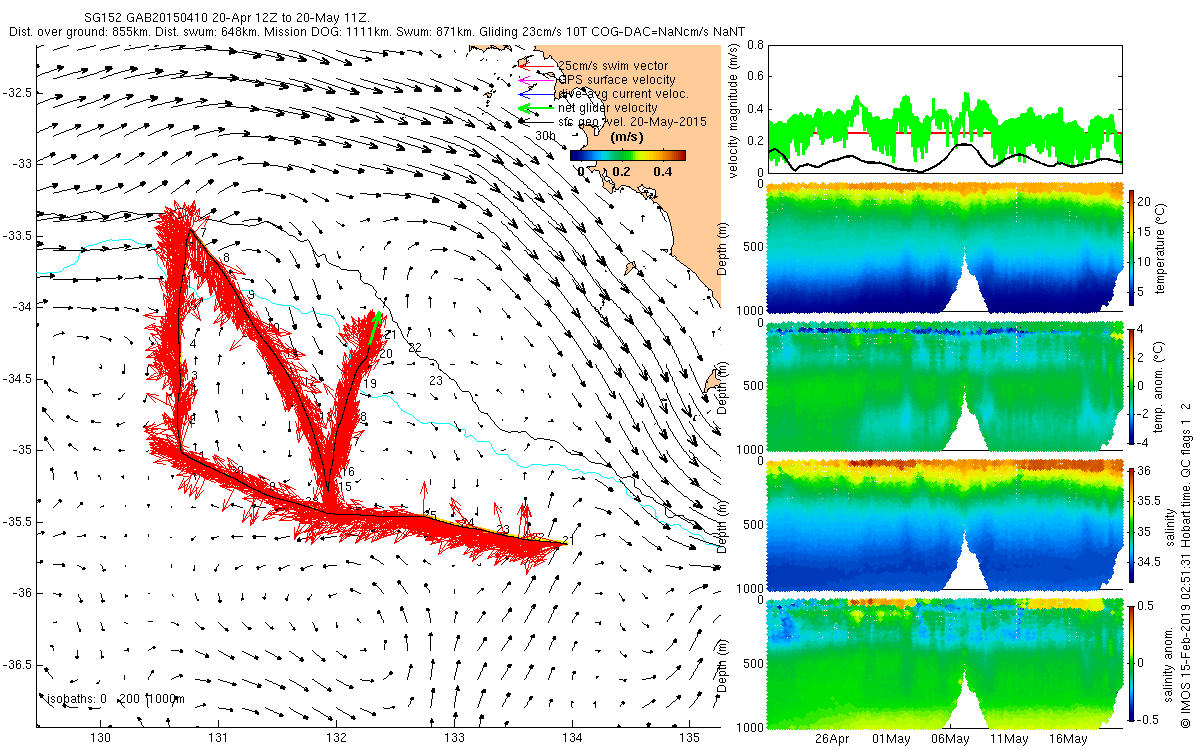Click latitude tick label '-33'

[x=21, y=163]
